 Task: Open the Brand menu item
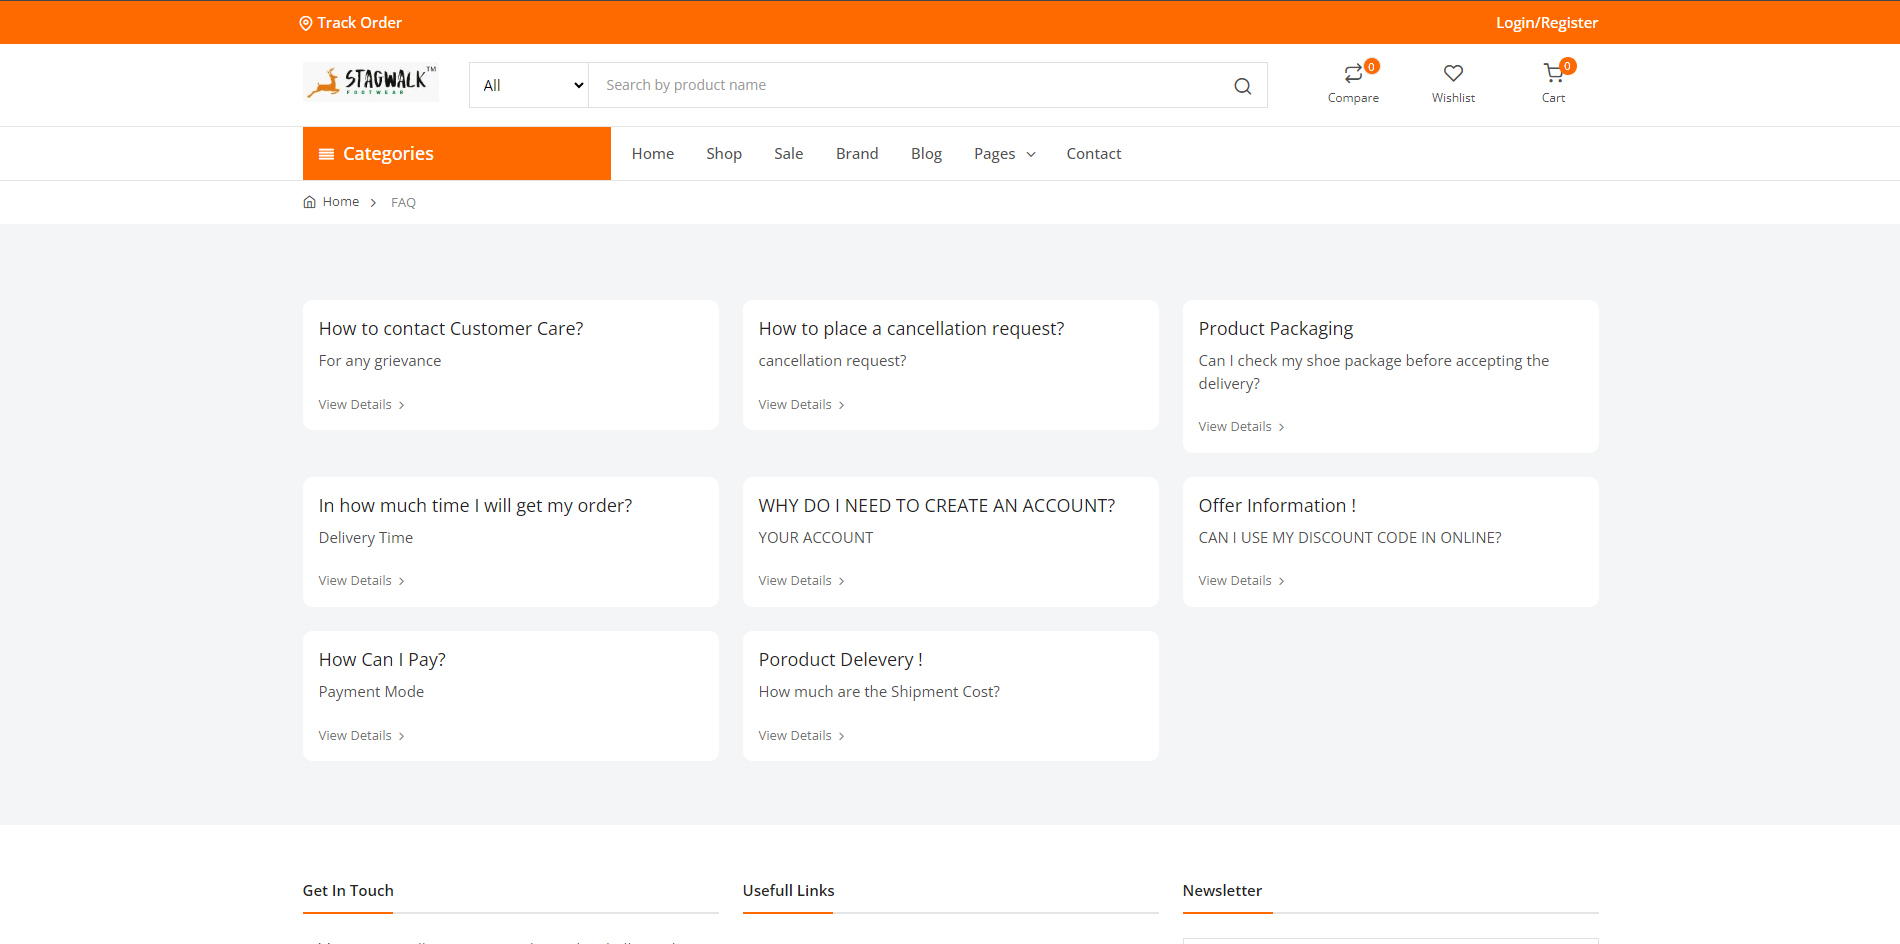pyautogui.click(x=857, y=154)
